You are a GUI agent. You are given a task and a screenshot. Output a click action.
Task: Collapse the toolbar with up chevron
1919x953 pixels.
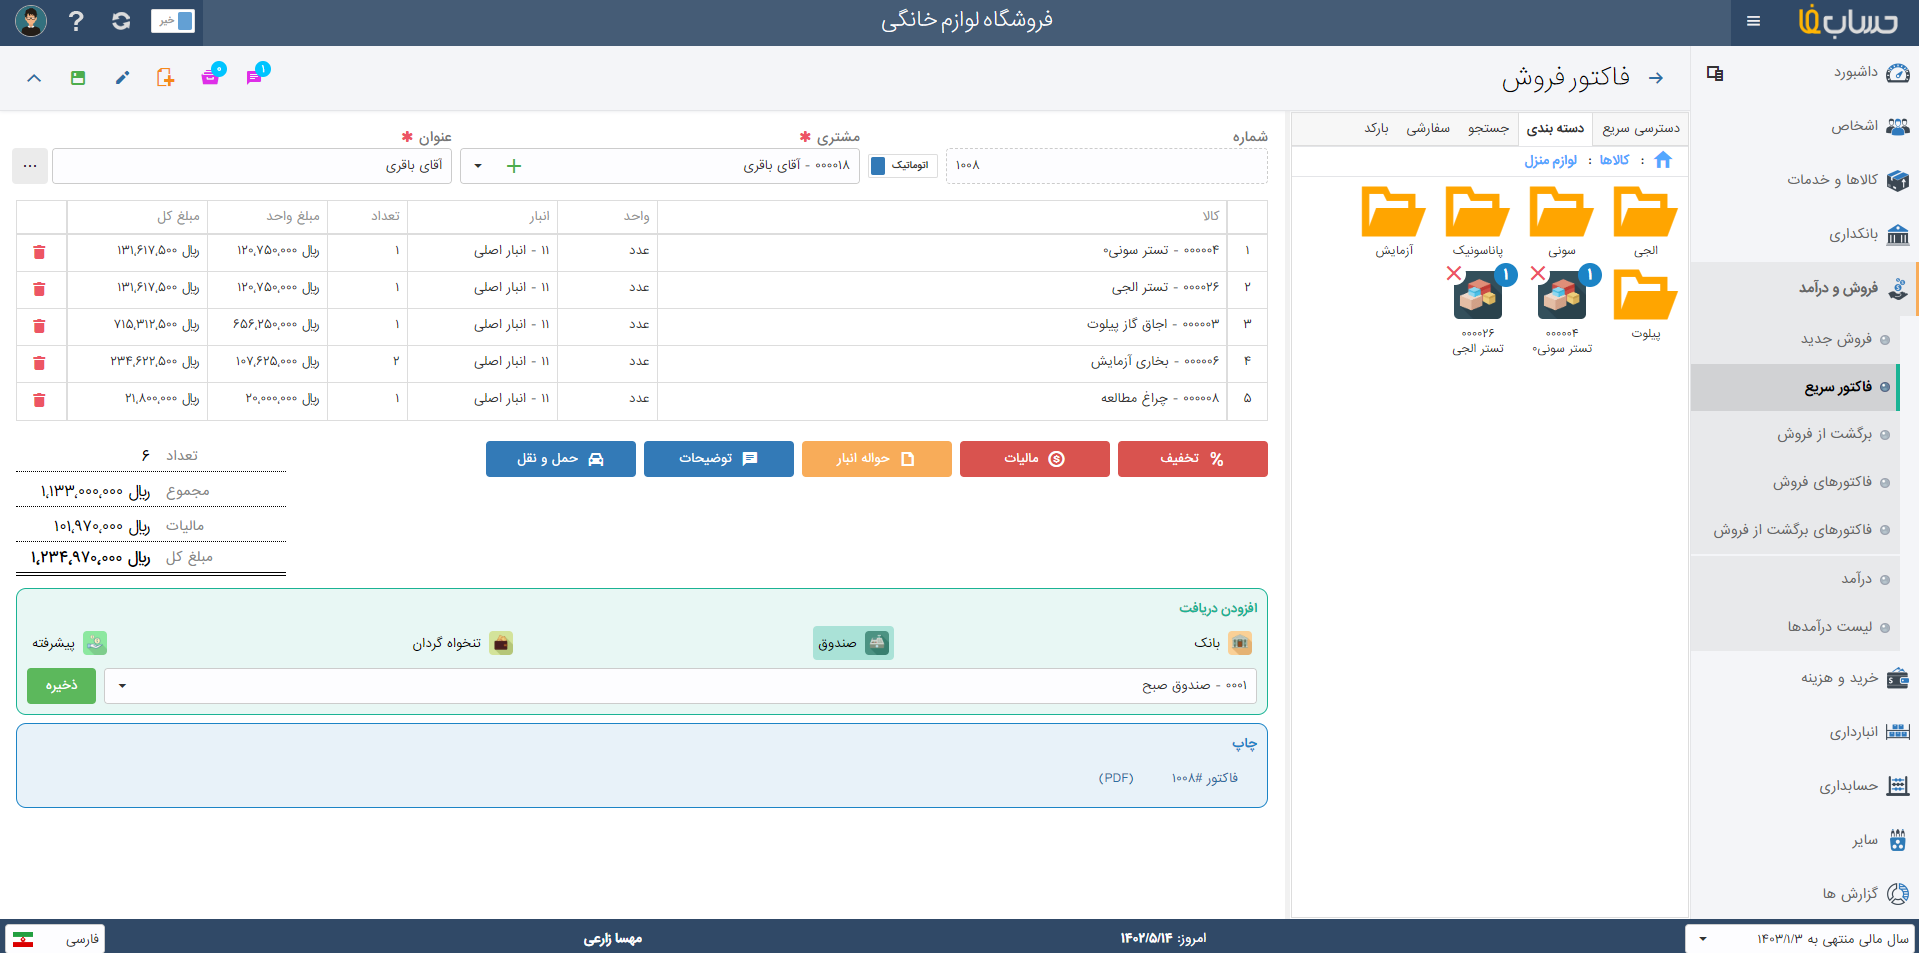34,78
